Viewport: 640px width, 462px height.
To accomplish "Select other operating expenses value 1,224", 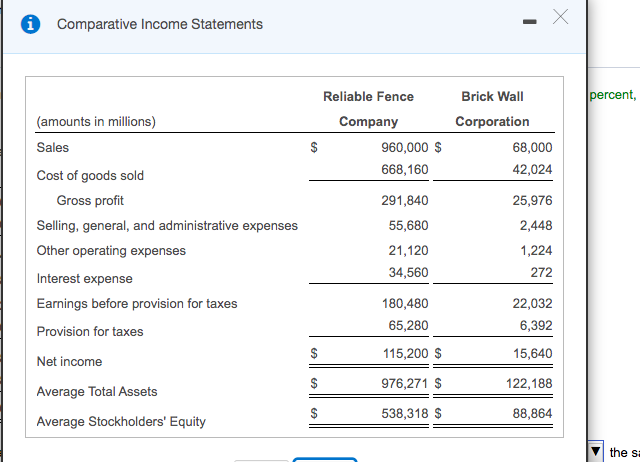I will point(536,250).
